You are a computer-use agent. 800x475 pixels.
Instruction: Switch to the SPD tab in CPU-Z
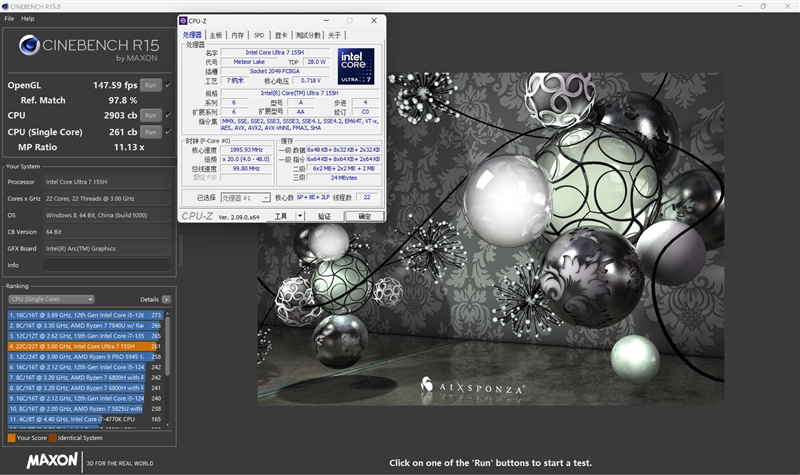(259, 35)
